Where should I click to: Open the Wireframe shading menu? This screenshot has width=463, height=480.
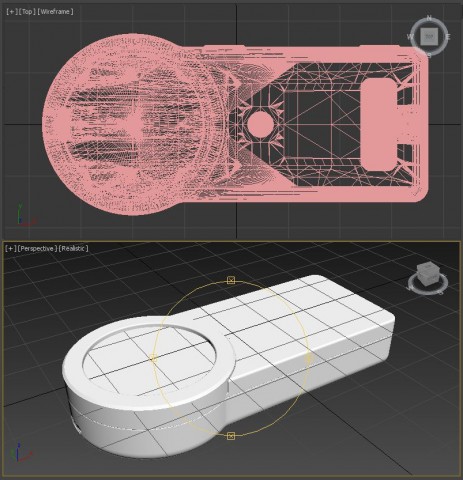coord(55,11)
